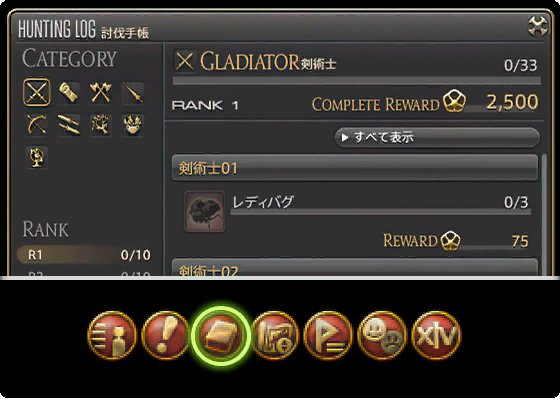
Task: Close the Hunting Log window
Action: (x=538, y=26)
